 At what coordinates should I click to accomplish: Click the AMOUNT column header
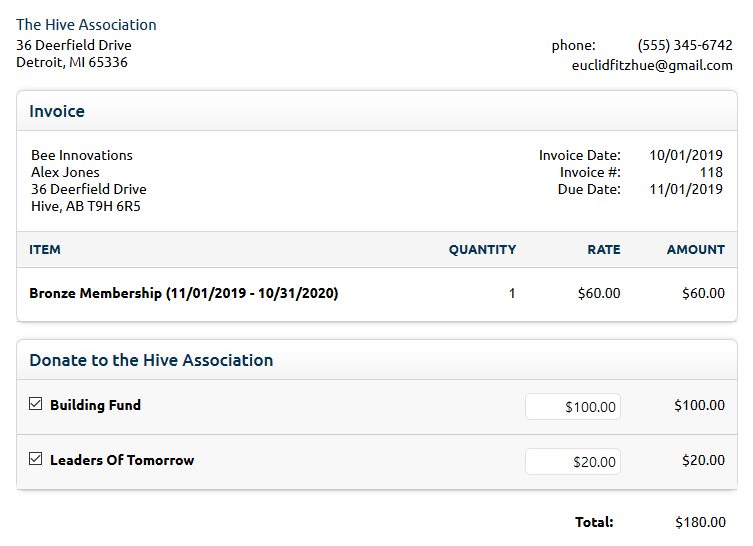pos(696,249)
